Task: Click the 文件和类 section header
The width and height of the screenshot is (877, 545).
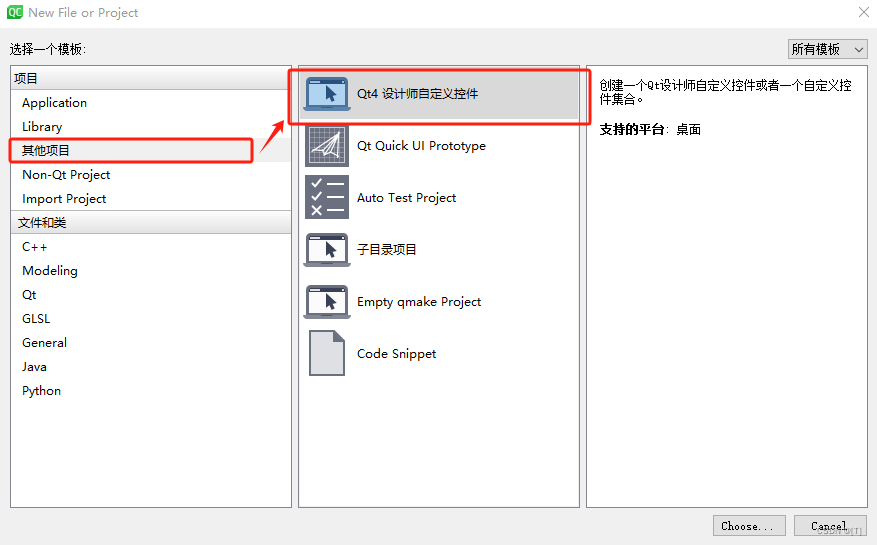Action: 151,223
